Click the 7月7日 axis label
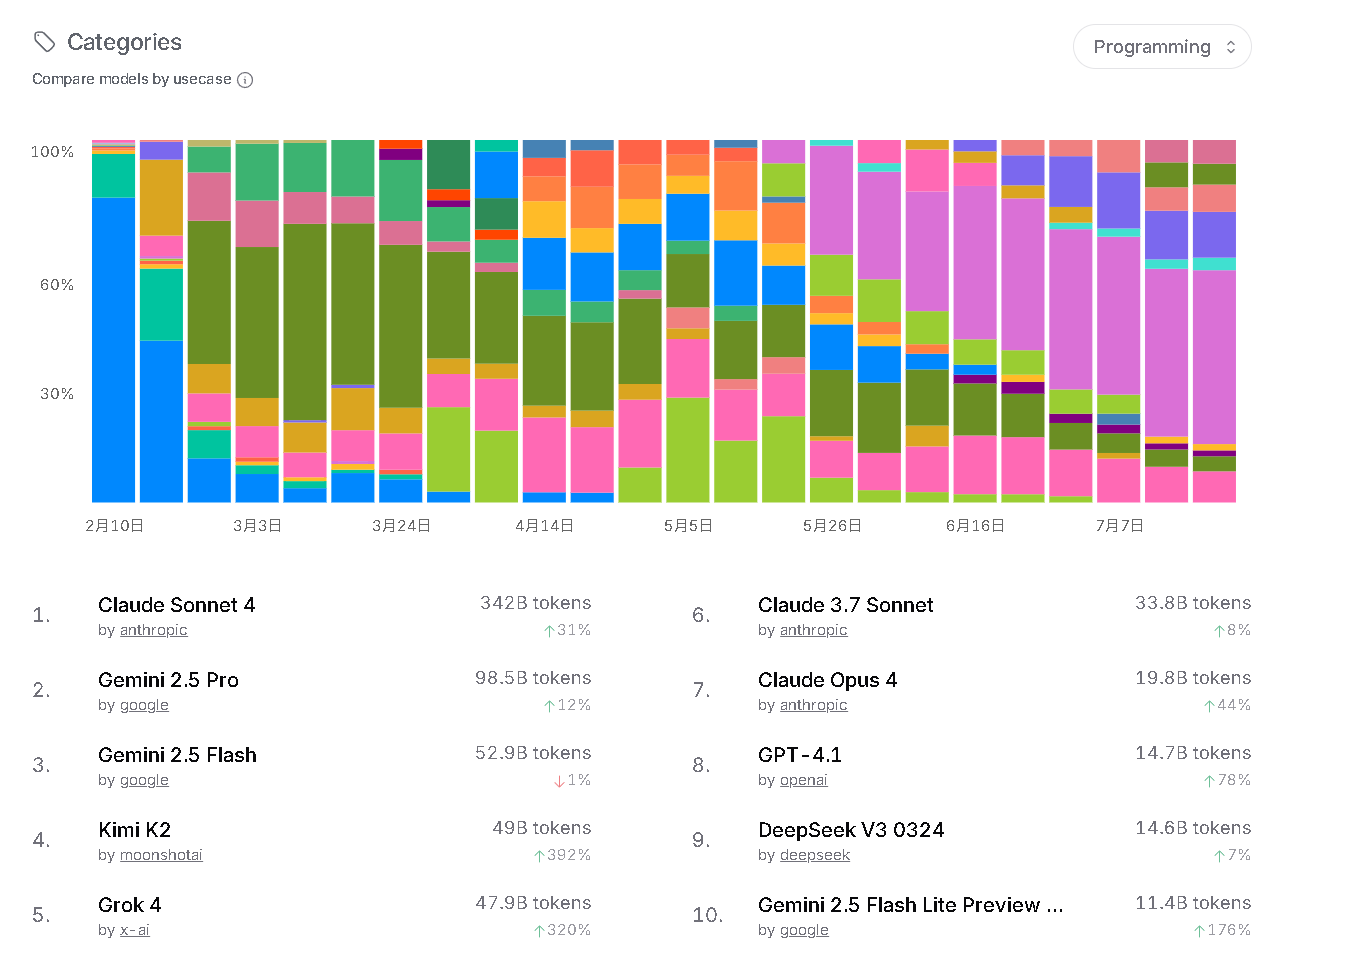 (x=1119, y=526)
